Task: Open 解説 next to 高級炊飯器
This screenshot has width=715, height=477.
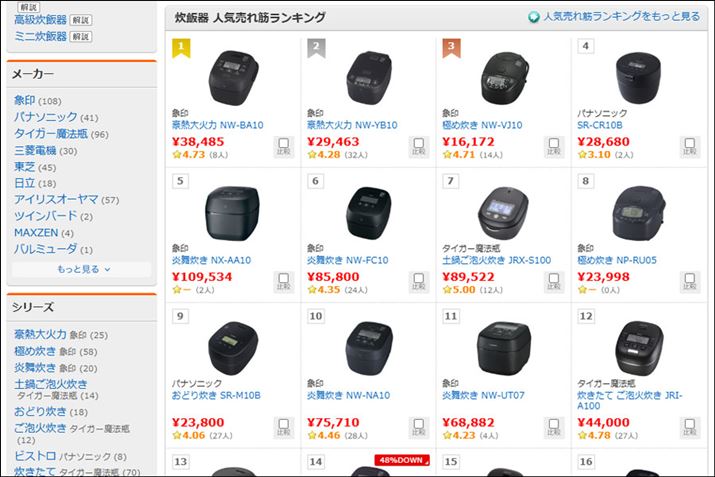Action: coord(81,19)
